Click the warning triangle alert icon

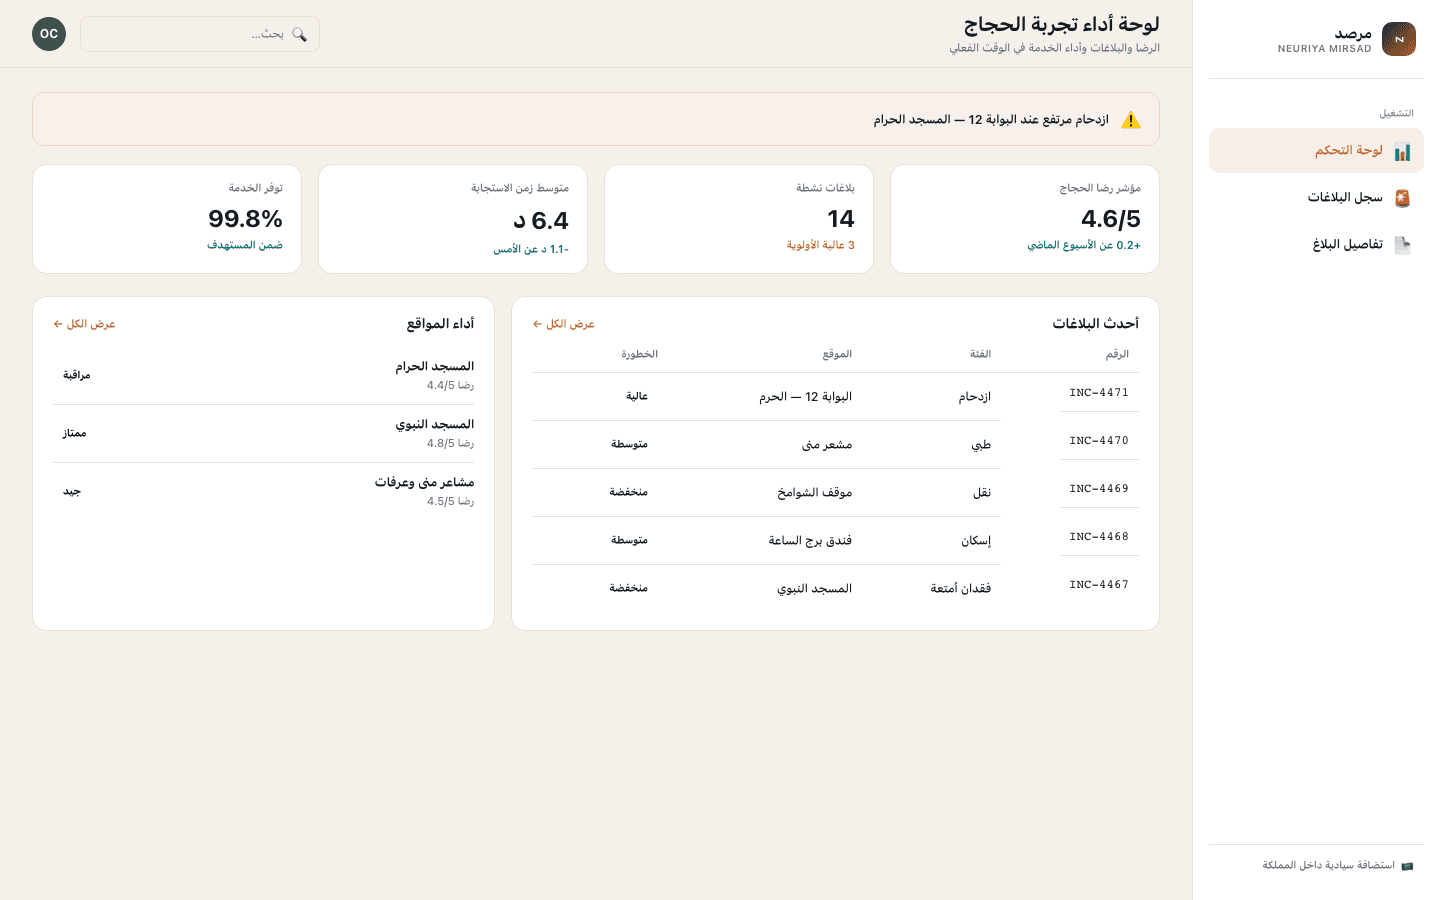click(x=1131, y=120)
